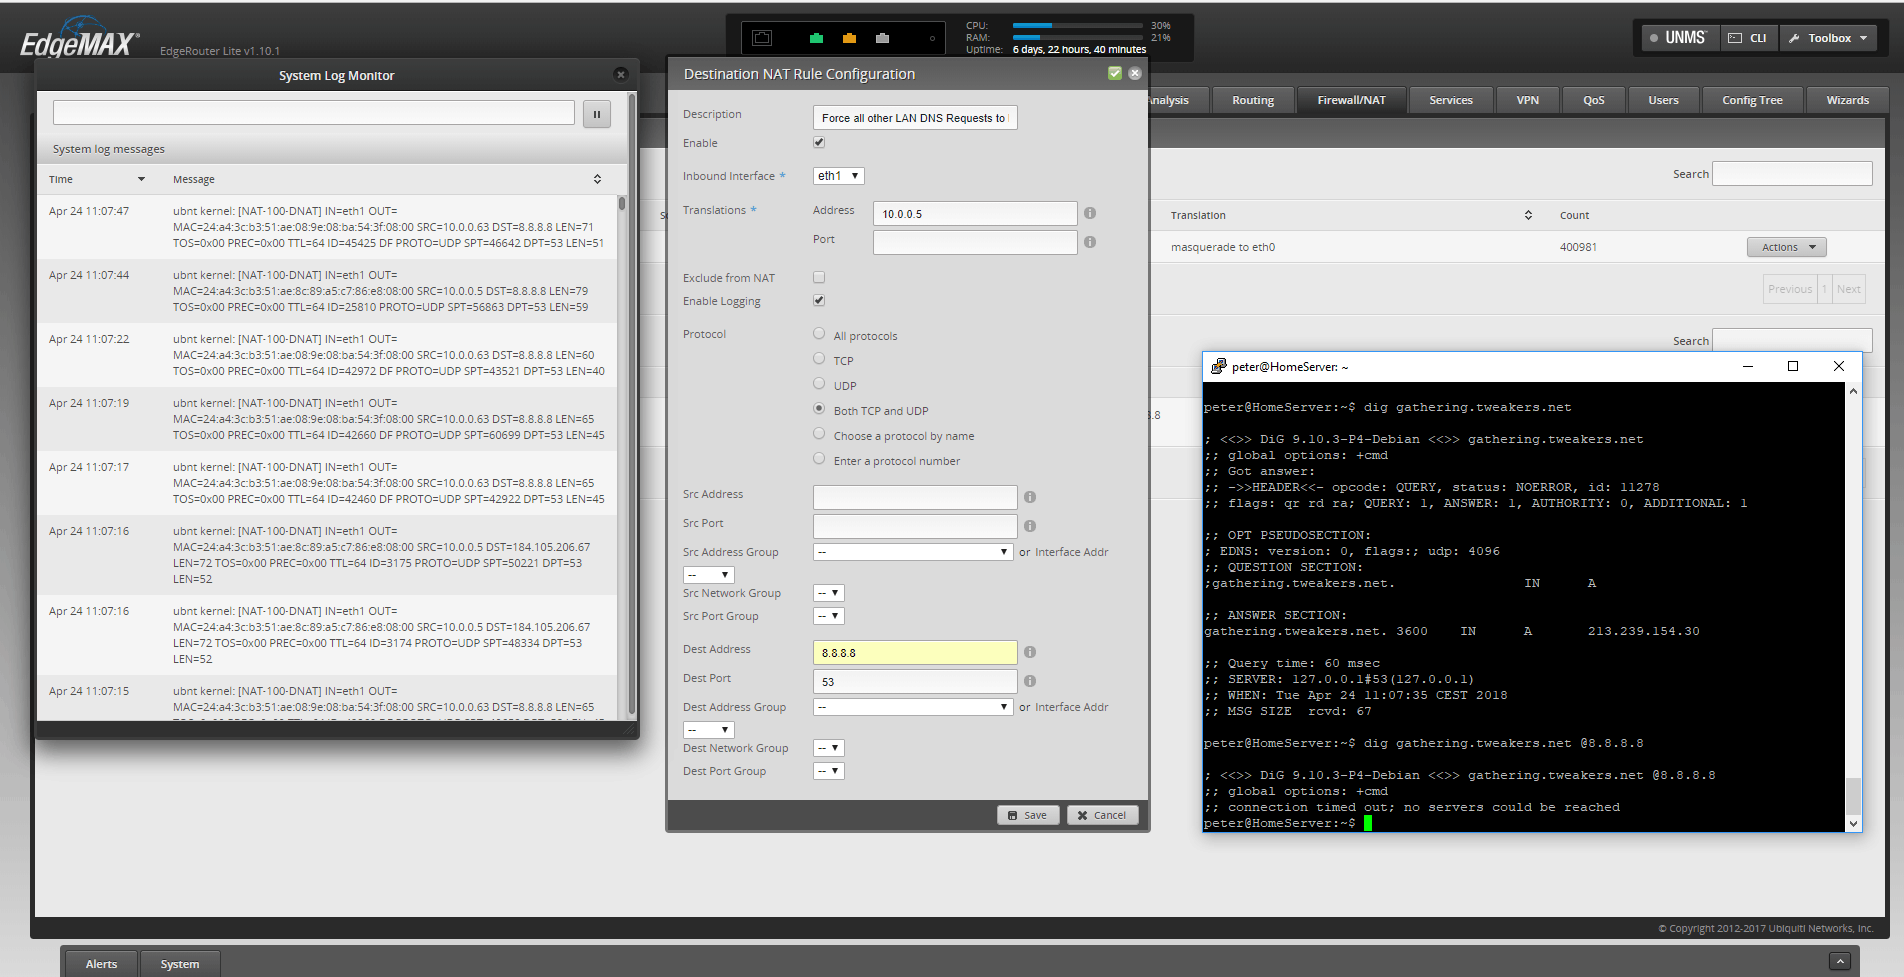Close the System Log Monitor panel

[x=620, y=75]
